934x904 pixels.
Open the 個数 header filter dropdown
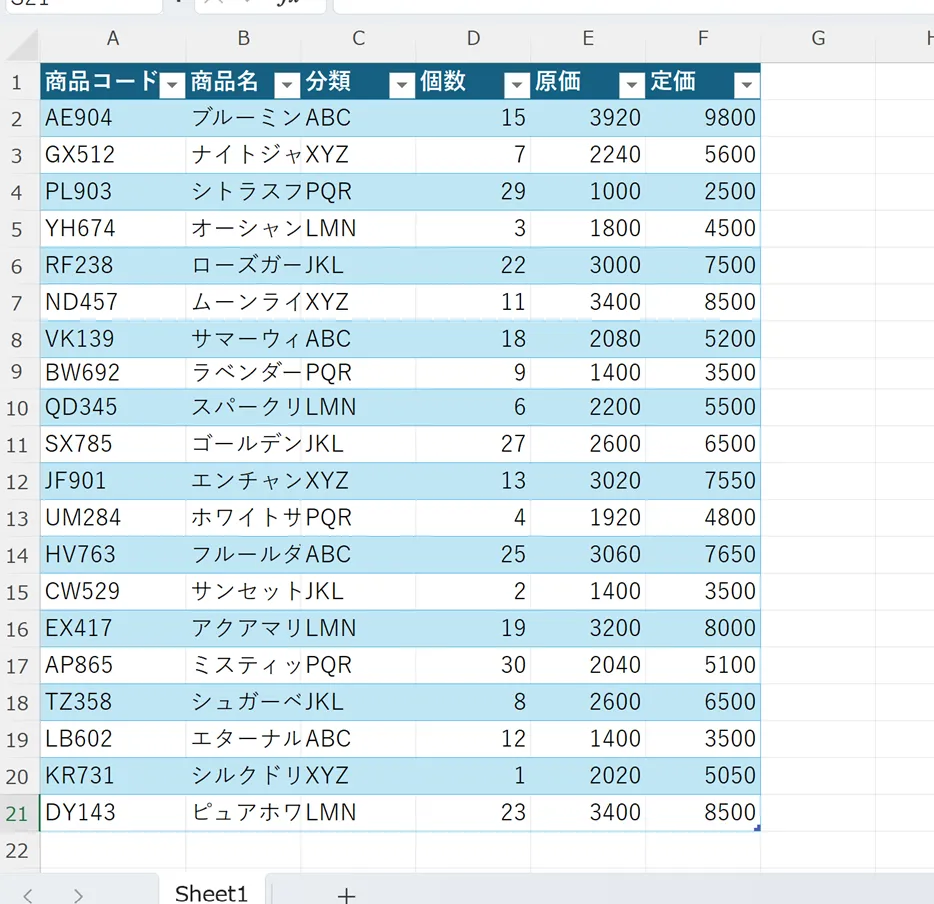(516, 84)
